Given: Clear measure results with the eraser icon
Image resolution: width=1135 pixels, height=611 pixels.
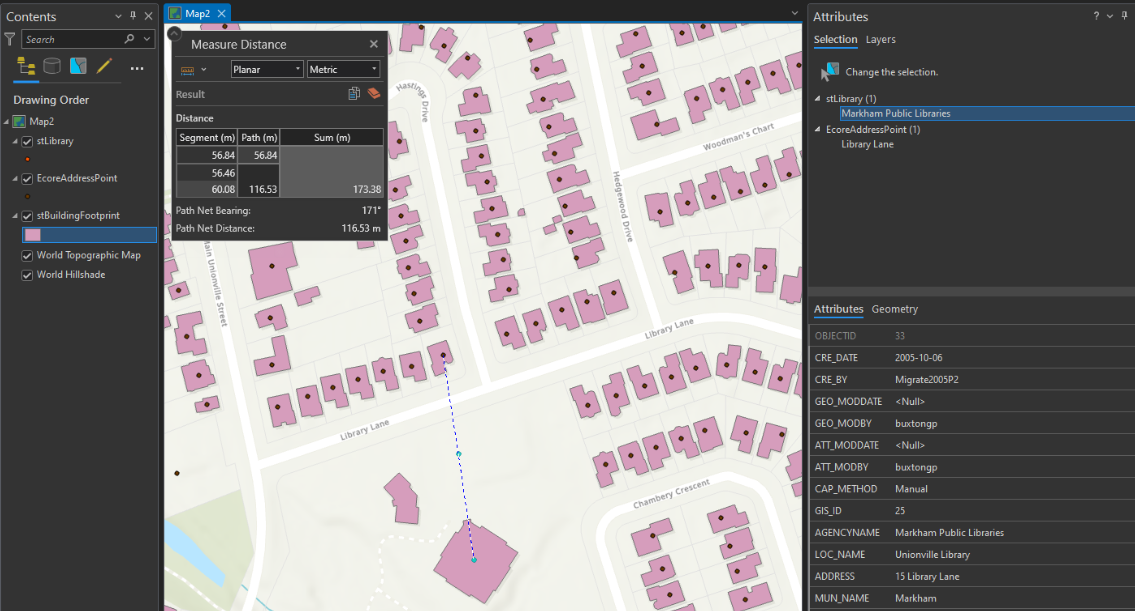Looking at the screenshot, I should (374, 94).
